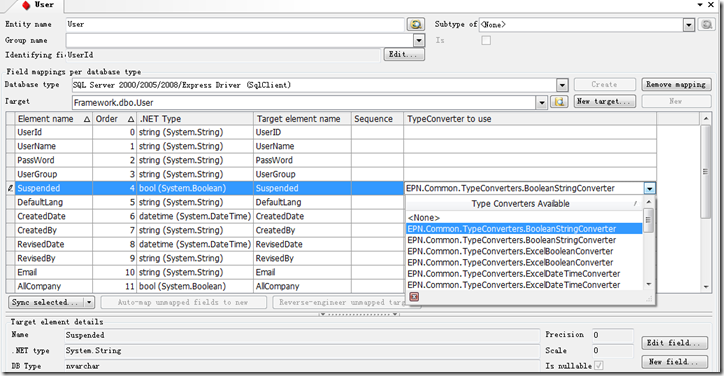Sort by Order column header

[115, 119]
